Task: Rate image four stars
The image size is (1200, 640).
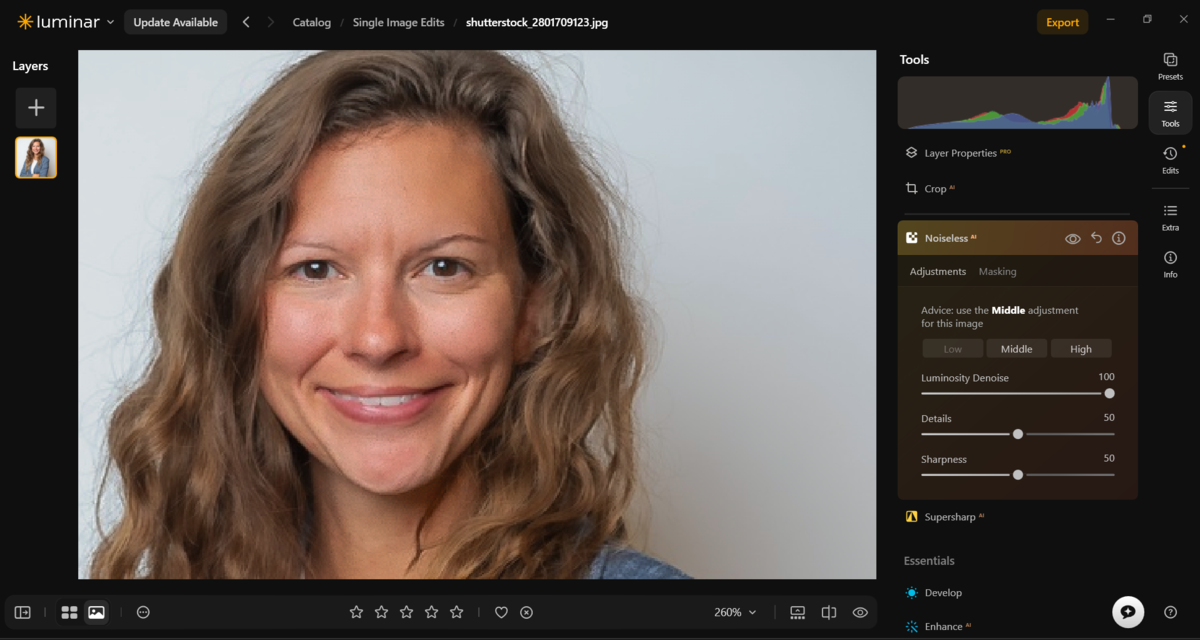Action: pos(431,612)
